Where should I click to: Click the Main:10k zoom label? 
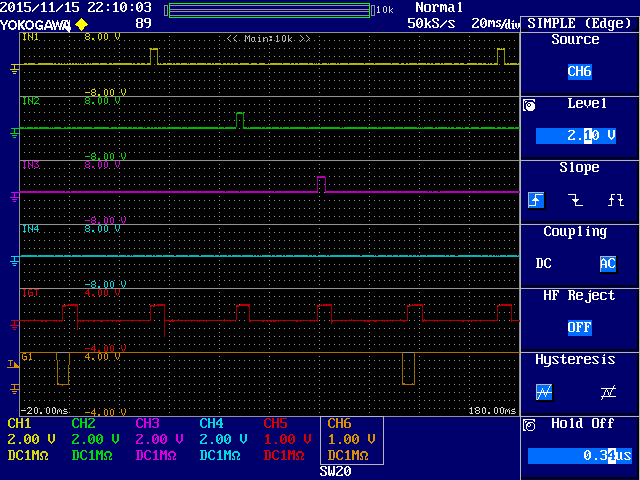[x=269, y=39]
